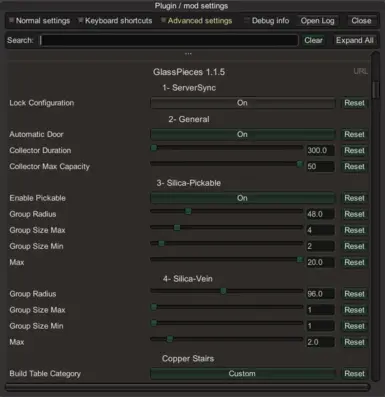Toggle Lock Configuration On button
This screenshot has height=397, width=385.
(243, 103)
